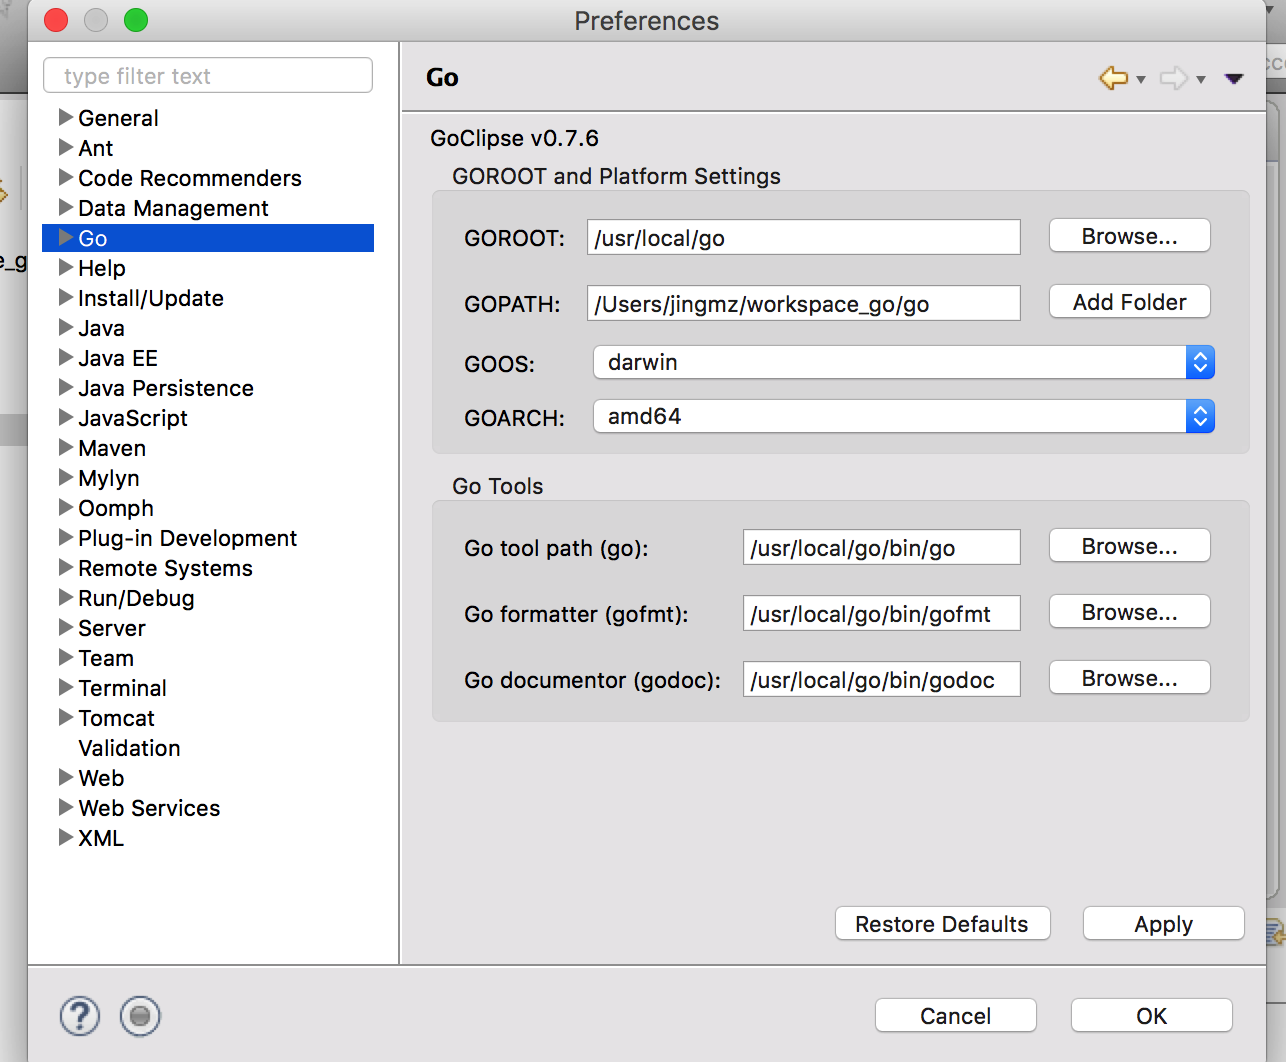Select Server in the tree
The height and width of the screenshot is (1062, 1286).
(x=112, y=628)
